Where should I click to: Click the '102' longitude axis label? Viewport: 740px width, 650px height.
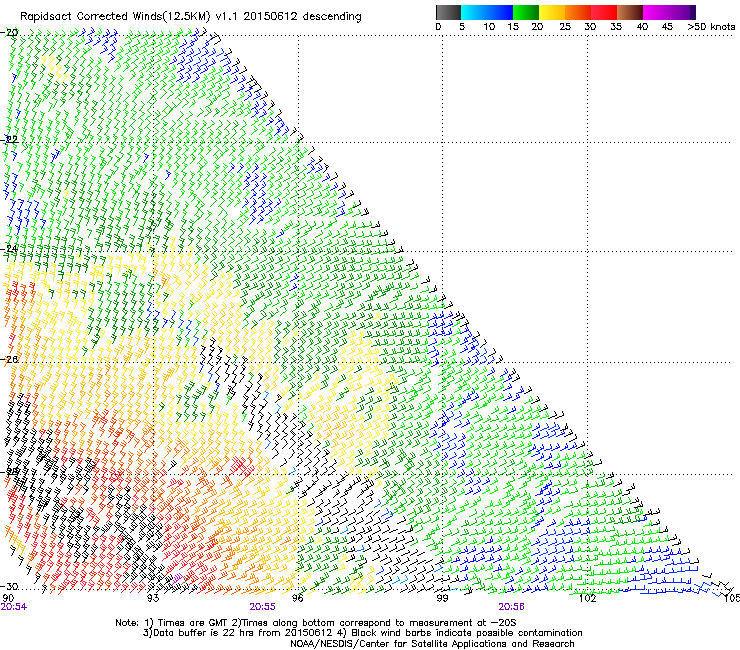[587, 598]
